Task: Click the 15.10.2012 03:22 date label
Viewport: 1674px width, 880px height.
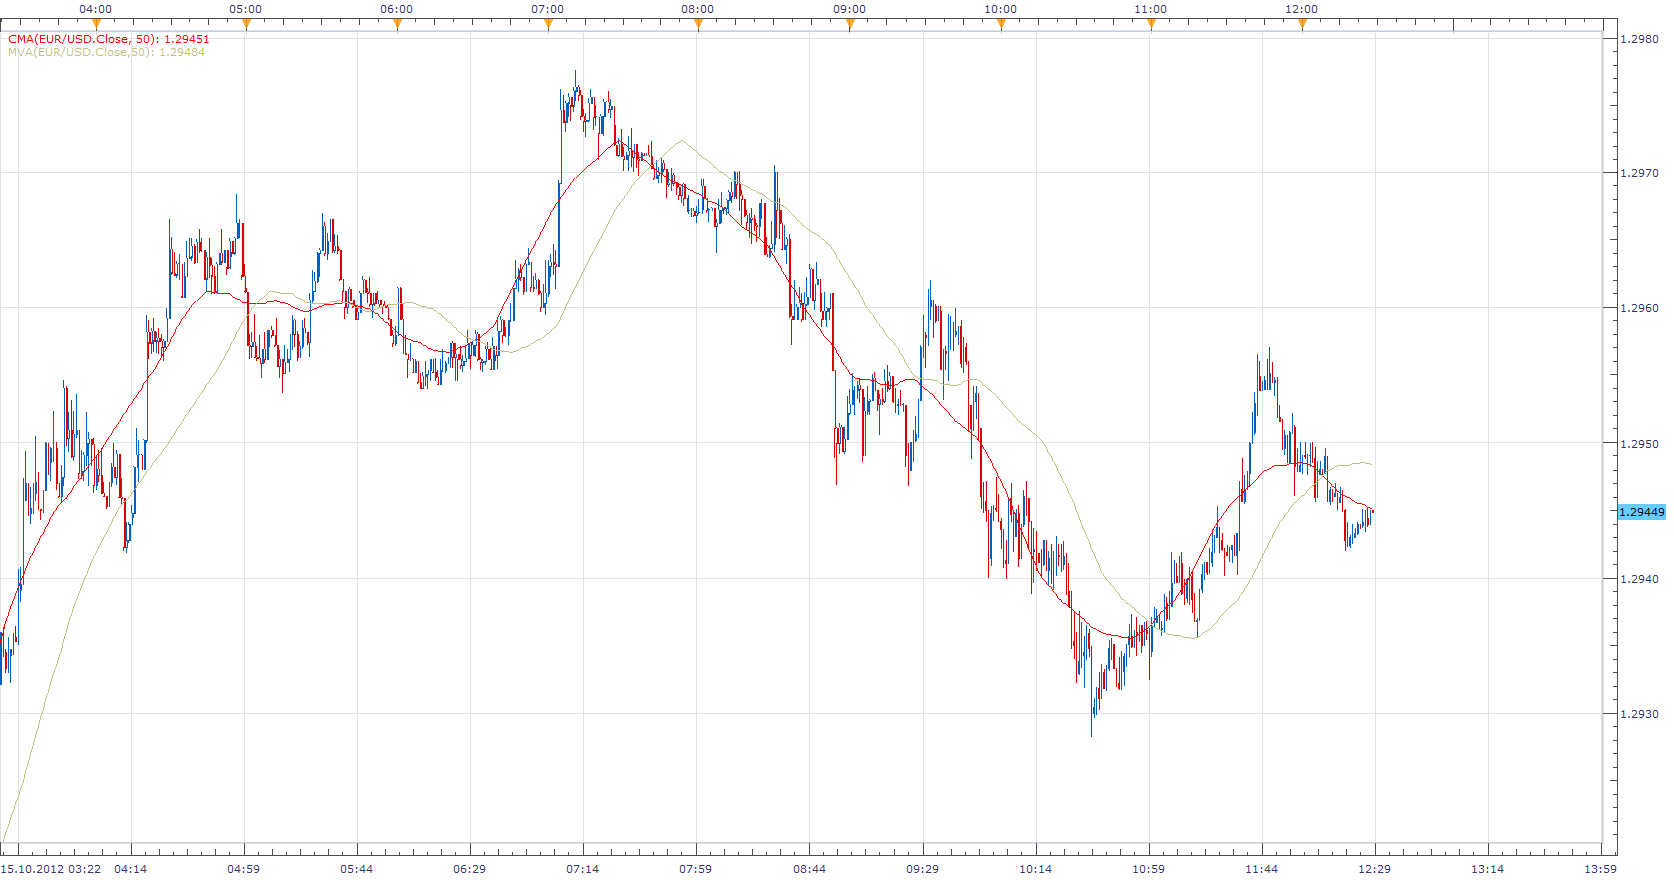Action: [51, 869]
